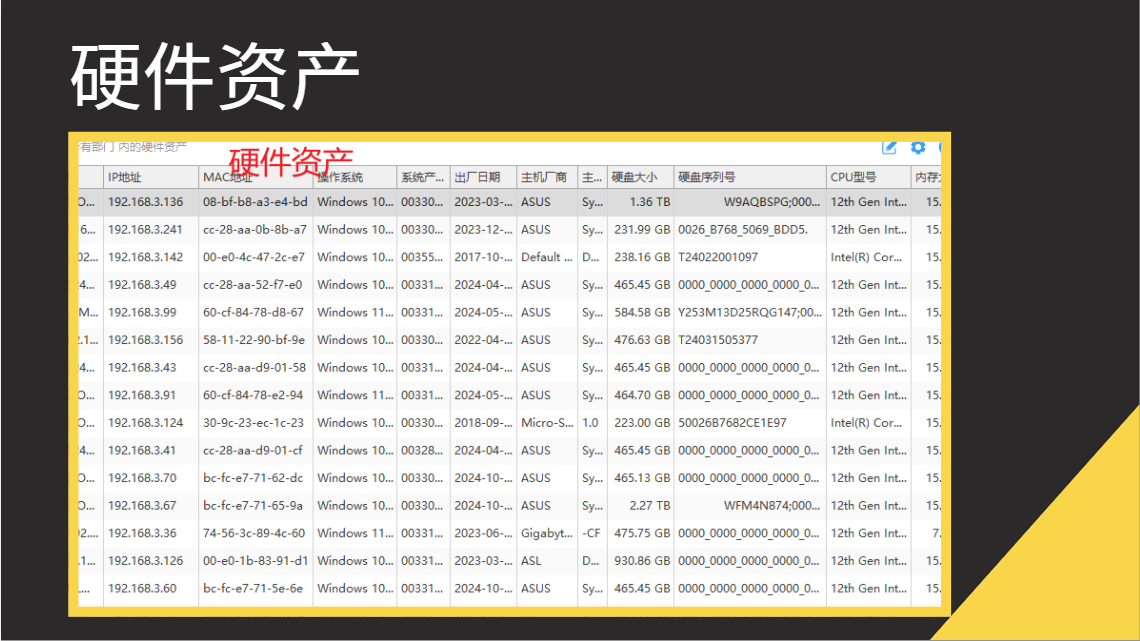This screenshot has height=641, width=1140.
Task: Click the 操作系统 column header
Action: (x=355, y=177)
